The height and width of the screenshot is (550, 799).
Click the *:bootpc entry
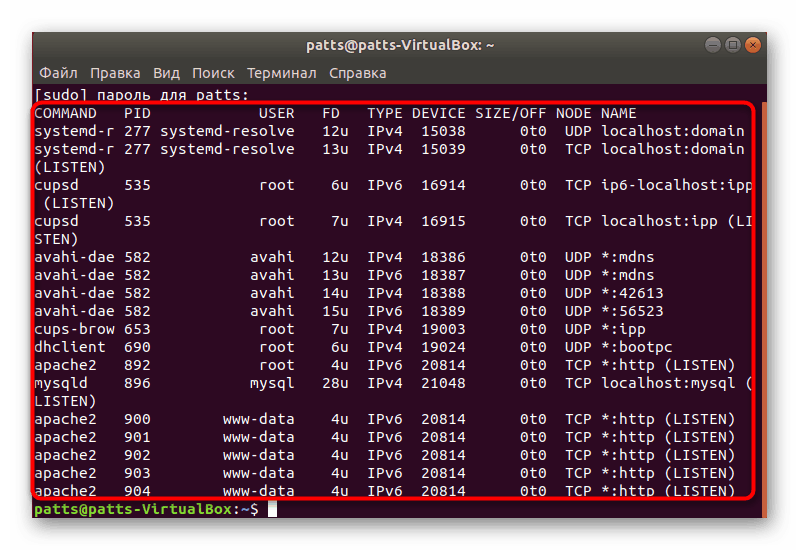tap(636, 347)
